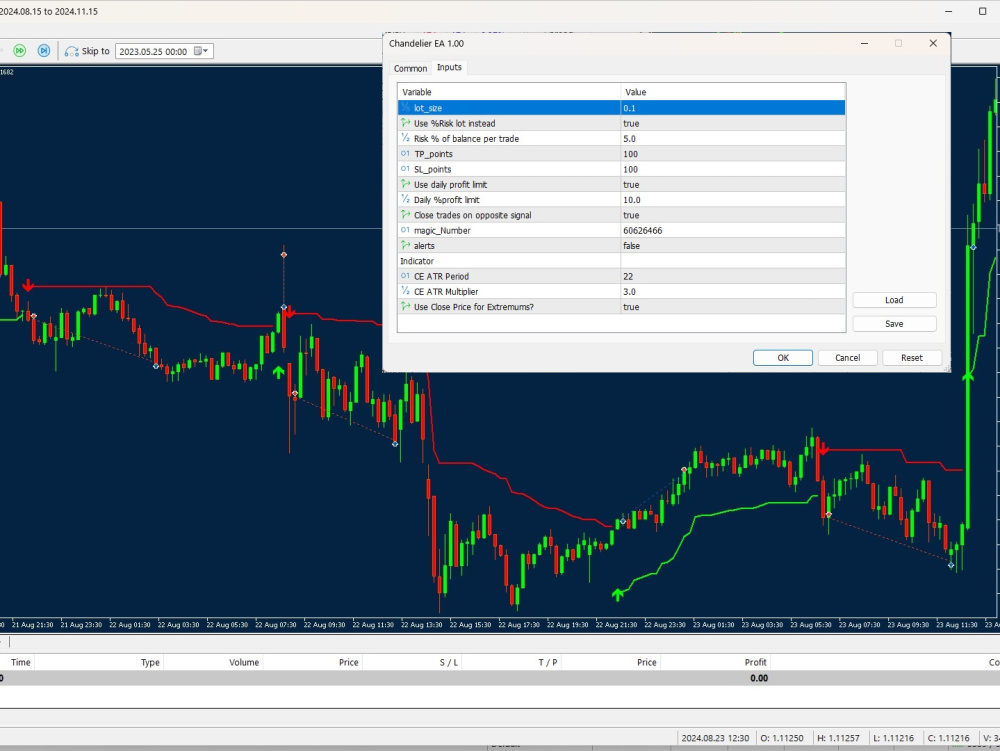
Task: Switch to the Common tab
Action: coord(410,67)
